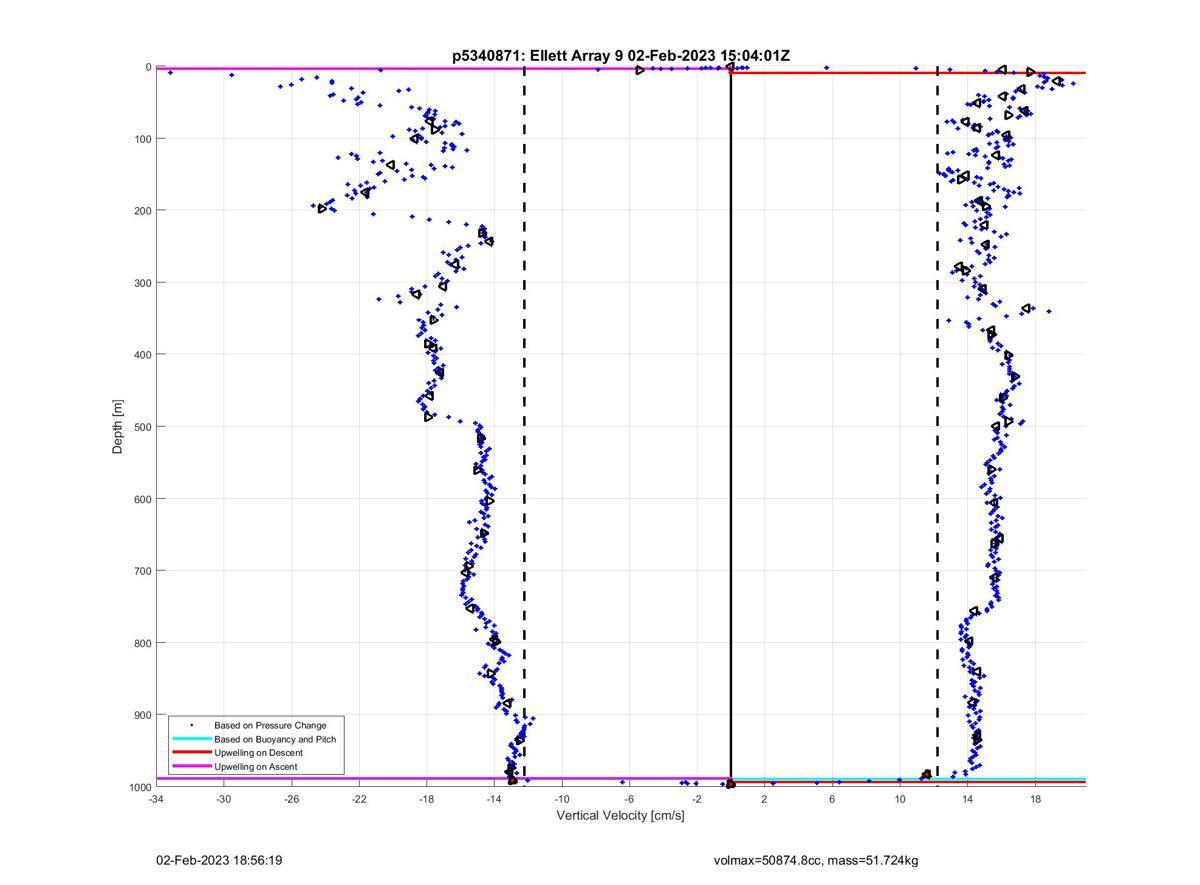Image resolution: width=1200 pixels, height=885 pixels.
Task: Click the leftmost blue data point near -33 cm/s
Action: click(x=170, y=72)
